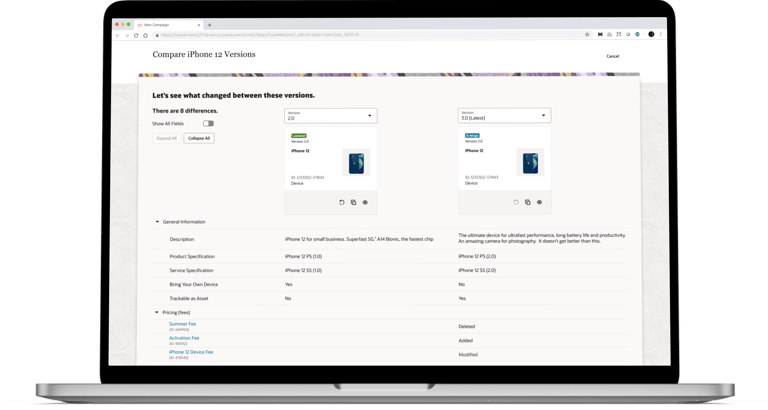Click the Bring Your Own Device label
768x410 pixels.
pyautogui.click(x=193, y=285)
